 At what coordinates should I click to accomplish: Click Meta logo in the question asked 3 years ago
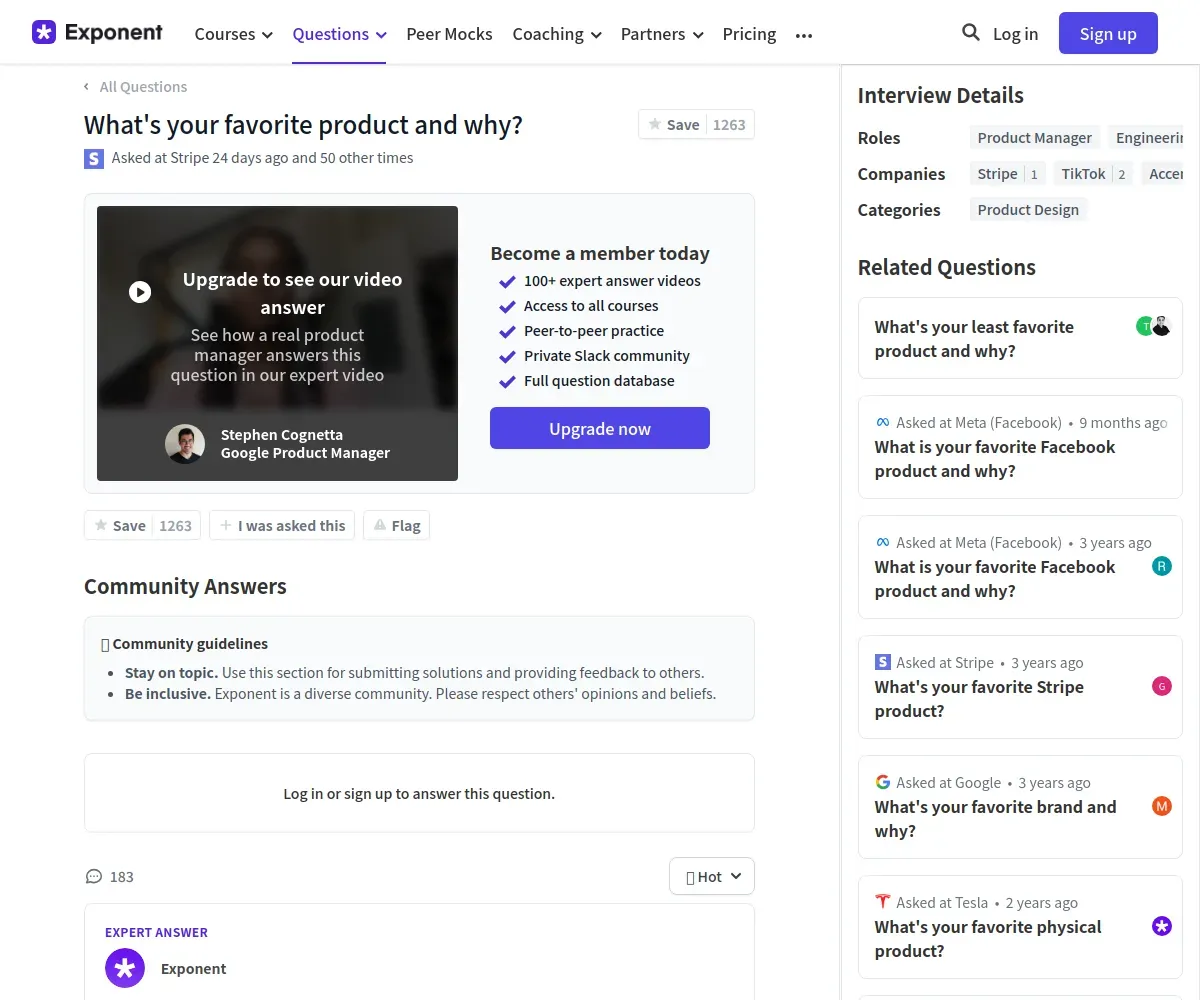pyautogui.click(x=883, y=542)
